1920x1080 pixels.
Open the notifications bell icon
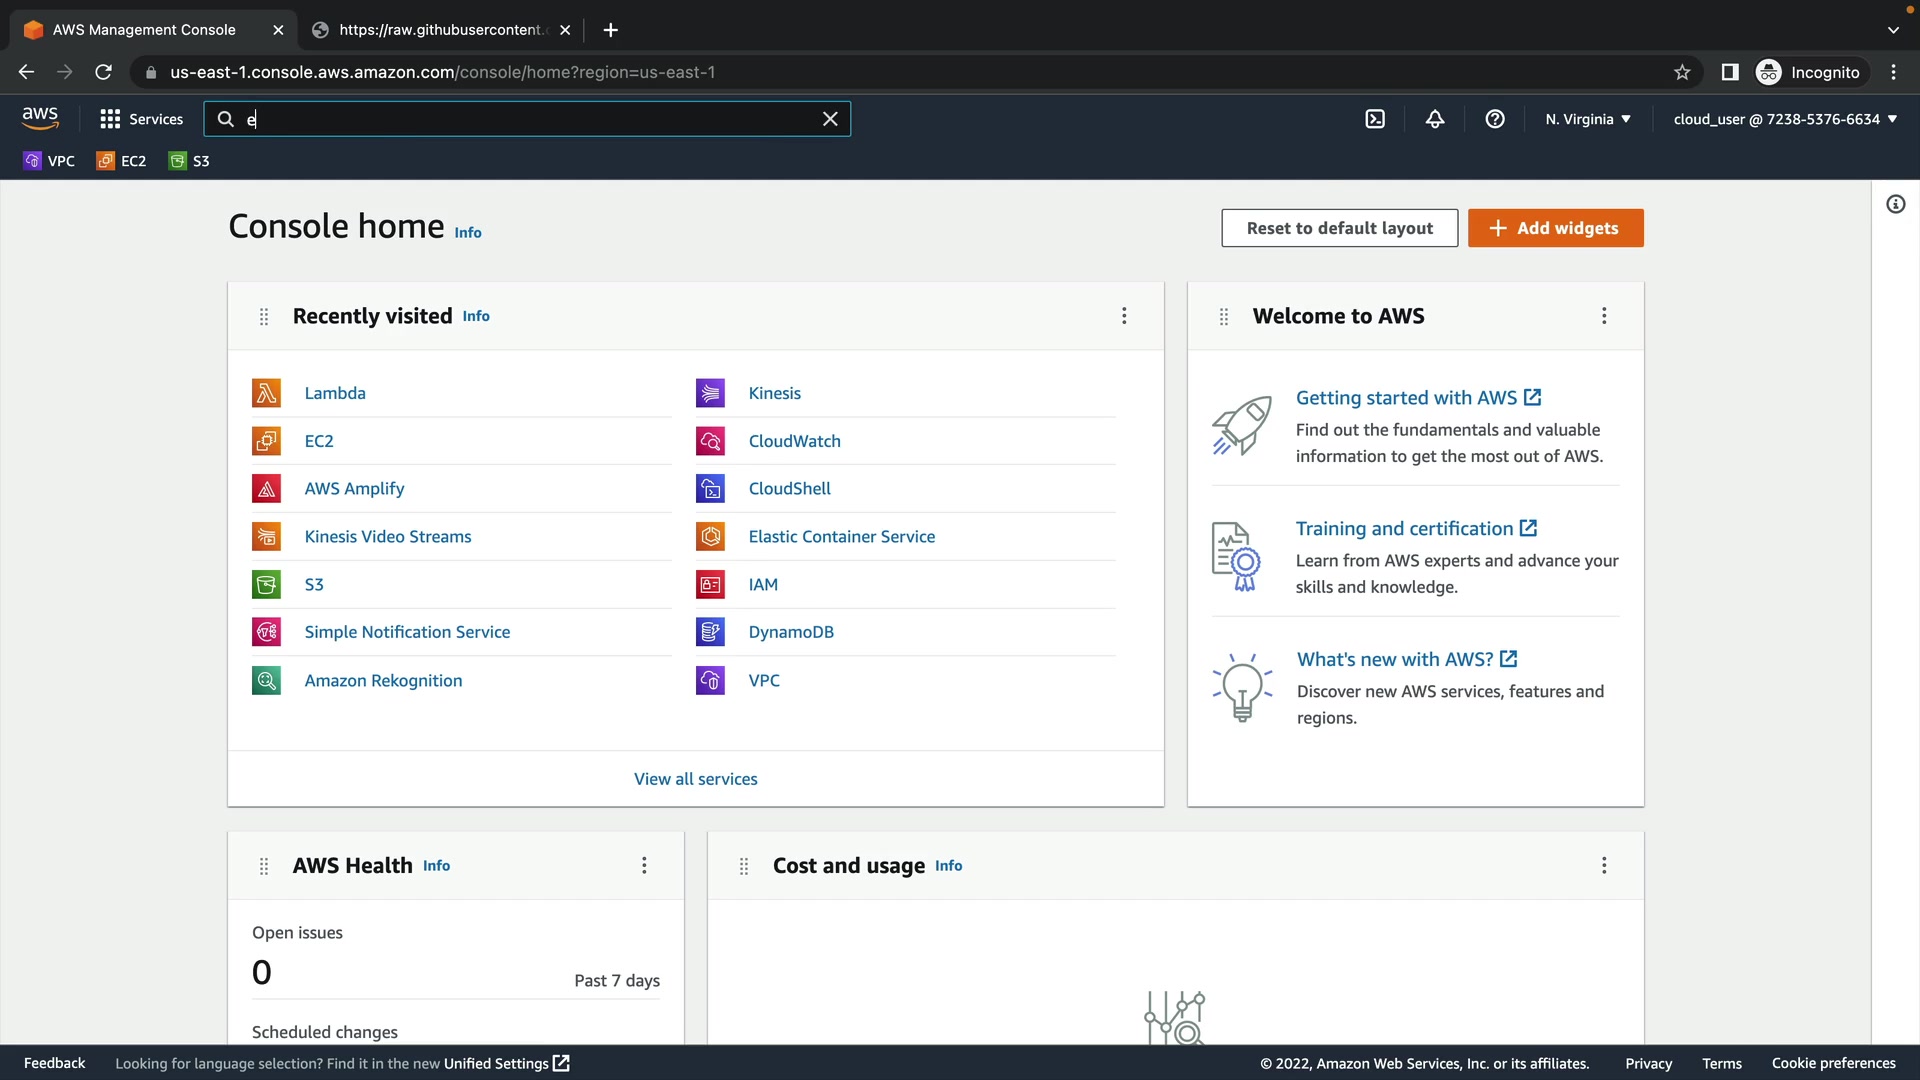[x=1435, y=119]
